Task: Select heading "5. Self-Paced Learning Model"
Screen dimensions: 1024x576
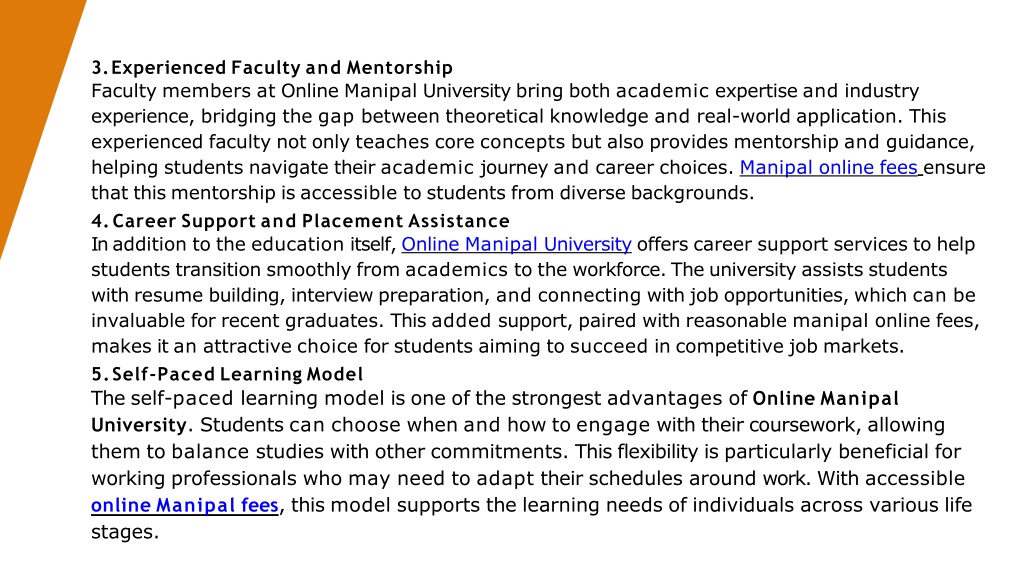Action: click(227, 374)
